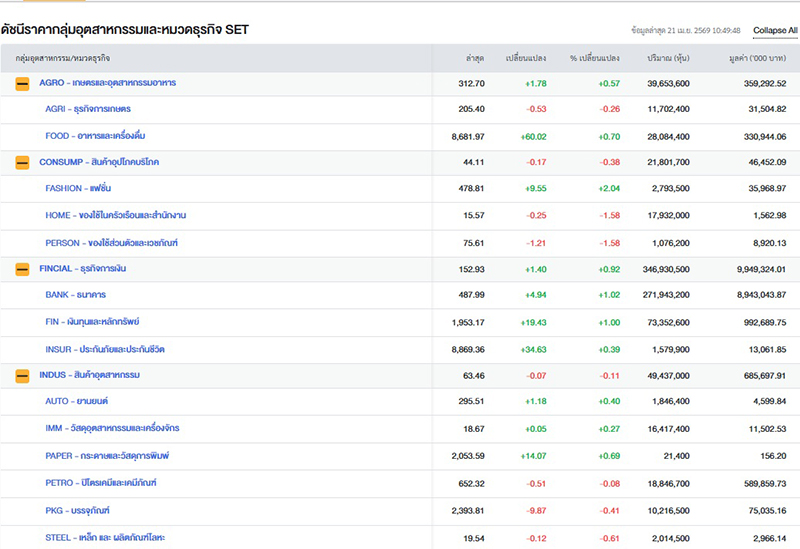Viewport: 800px width, 549px height.
Task: Open BANK sector link
Action: point(76,295)
